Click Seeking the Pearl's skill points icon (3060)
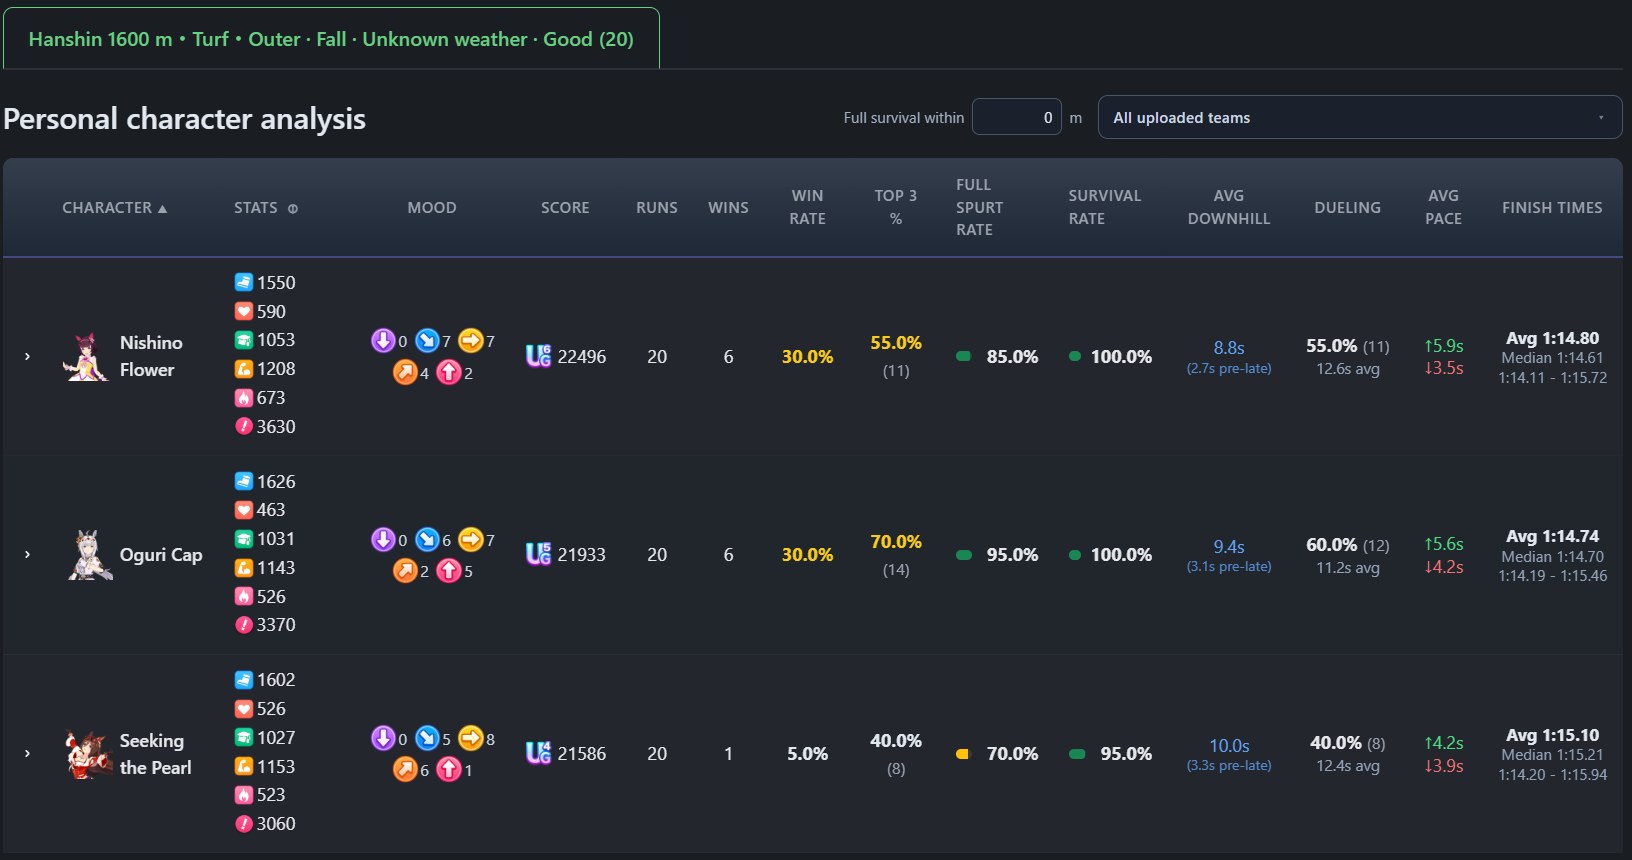 (244, 824)
